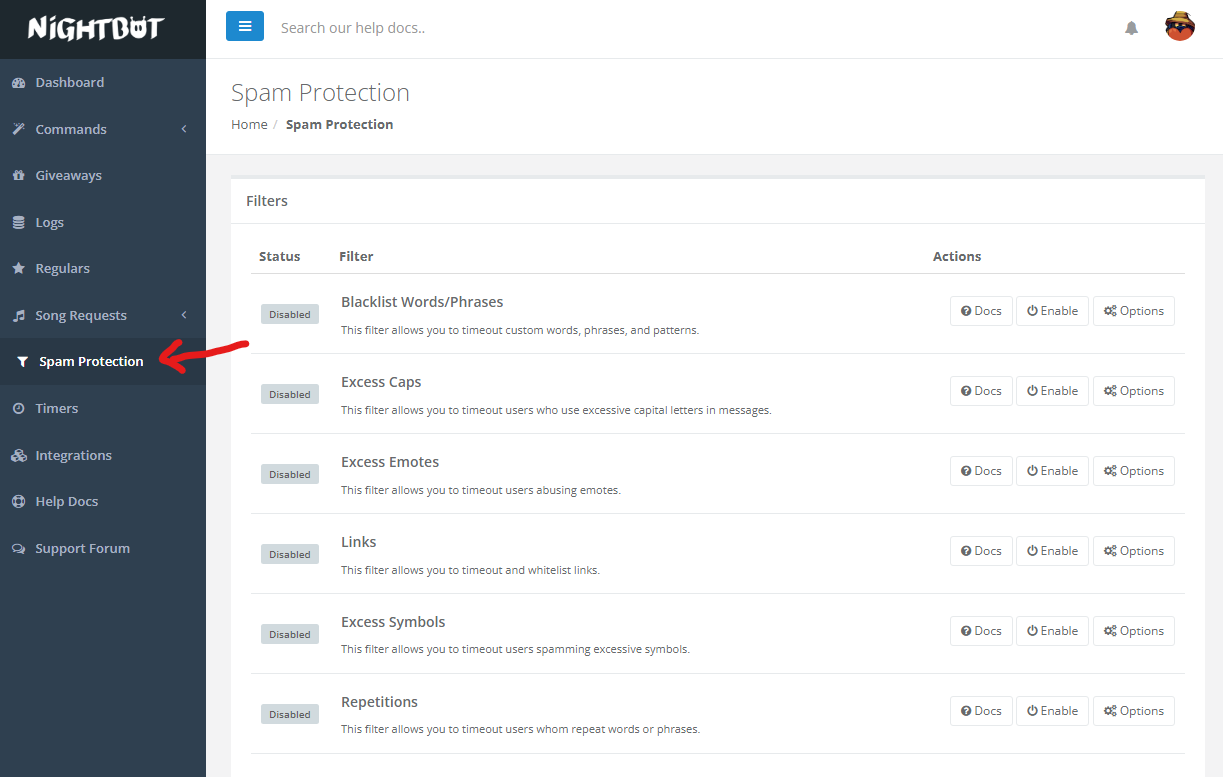Toggle the sidebar hamburger menu button

(x=245, y=26)
